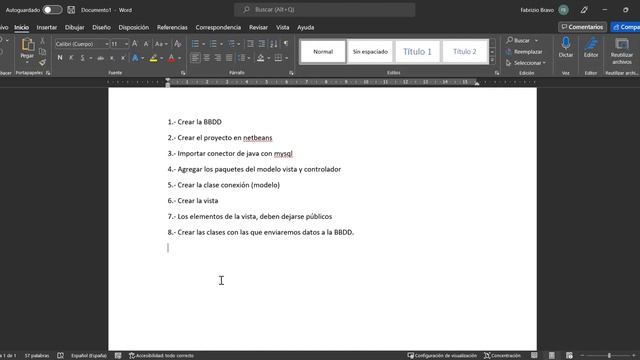Viewport: 640px width, 360px height.
Task: Align text left
Action: 196,58
